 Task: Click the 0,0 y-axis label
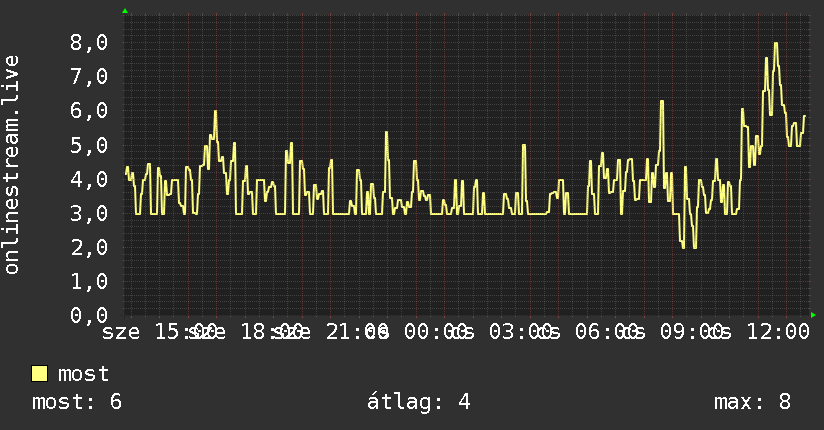point(89,315)
